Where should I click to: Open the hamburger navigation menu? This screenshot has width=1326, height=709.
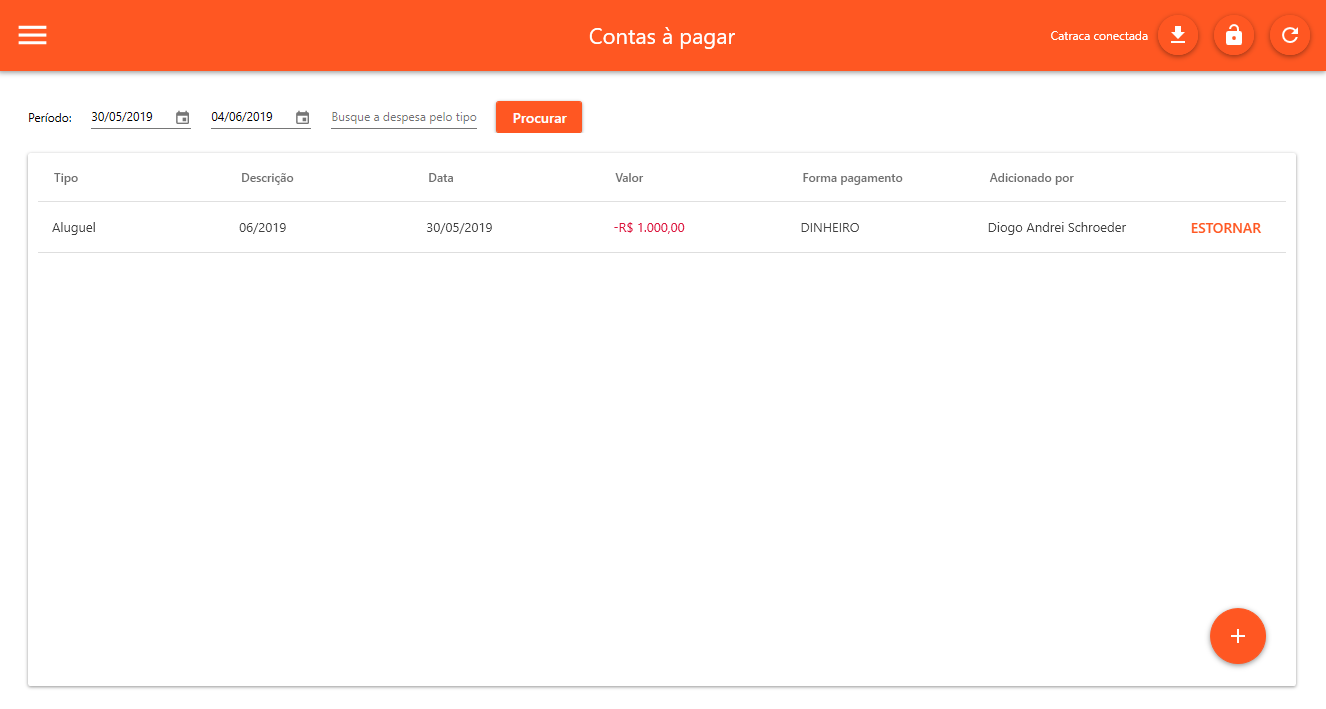point(33,35)
